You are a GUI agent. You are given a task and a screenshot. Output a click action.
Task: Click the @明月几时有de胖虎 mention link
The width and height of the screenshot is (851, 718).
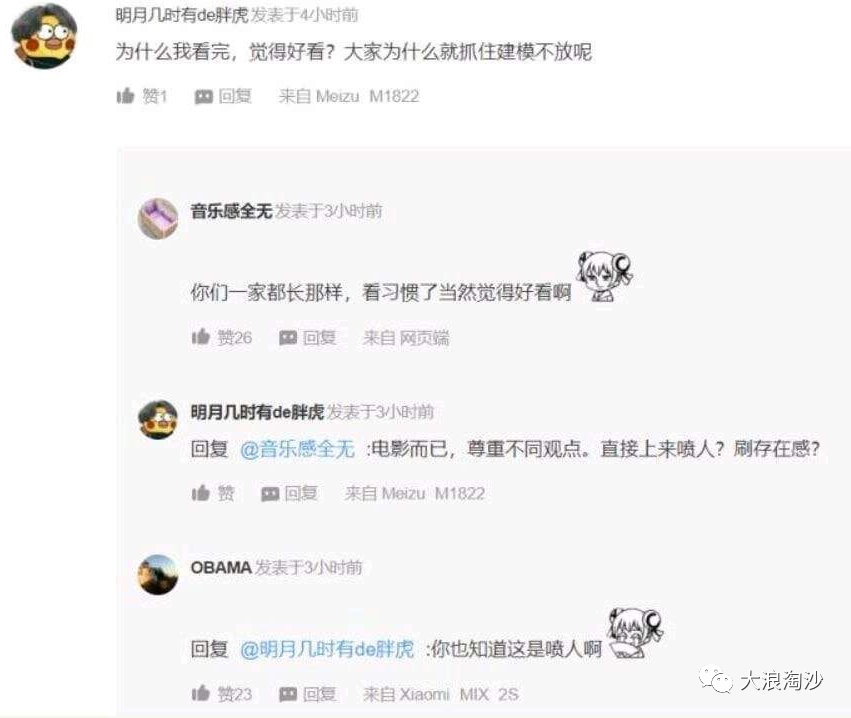pyautogui.click(x=327, y=649)
